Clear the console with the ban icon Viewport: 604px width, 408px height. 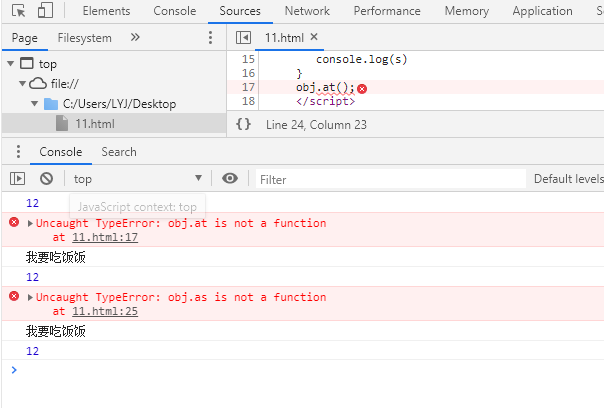tap(47, 178)
